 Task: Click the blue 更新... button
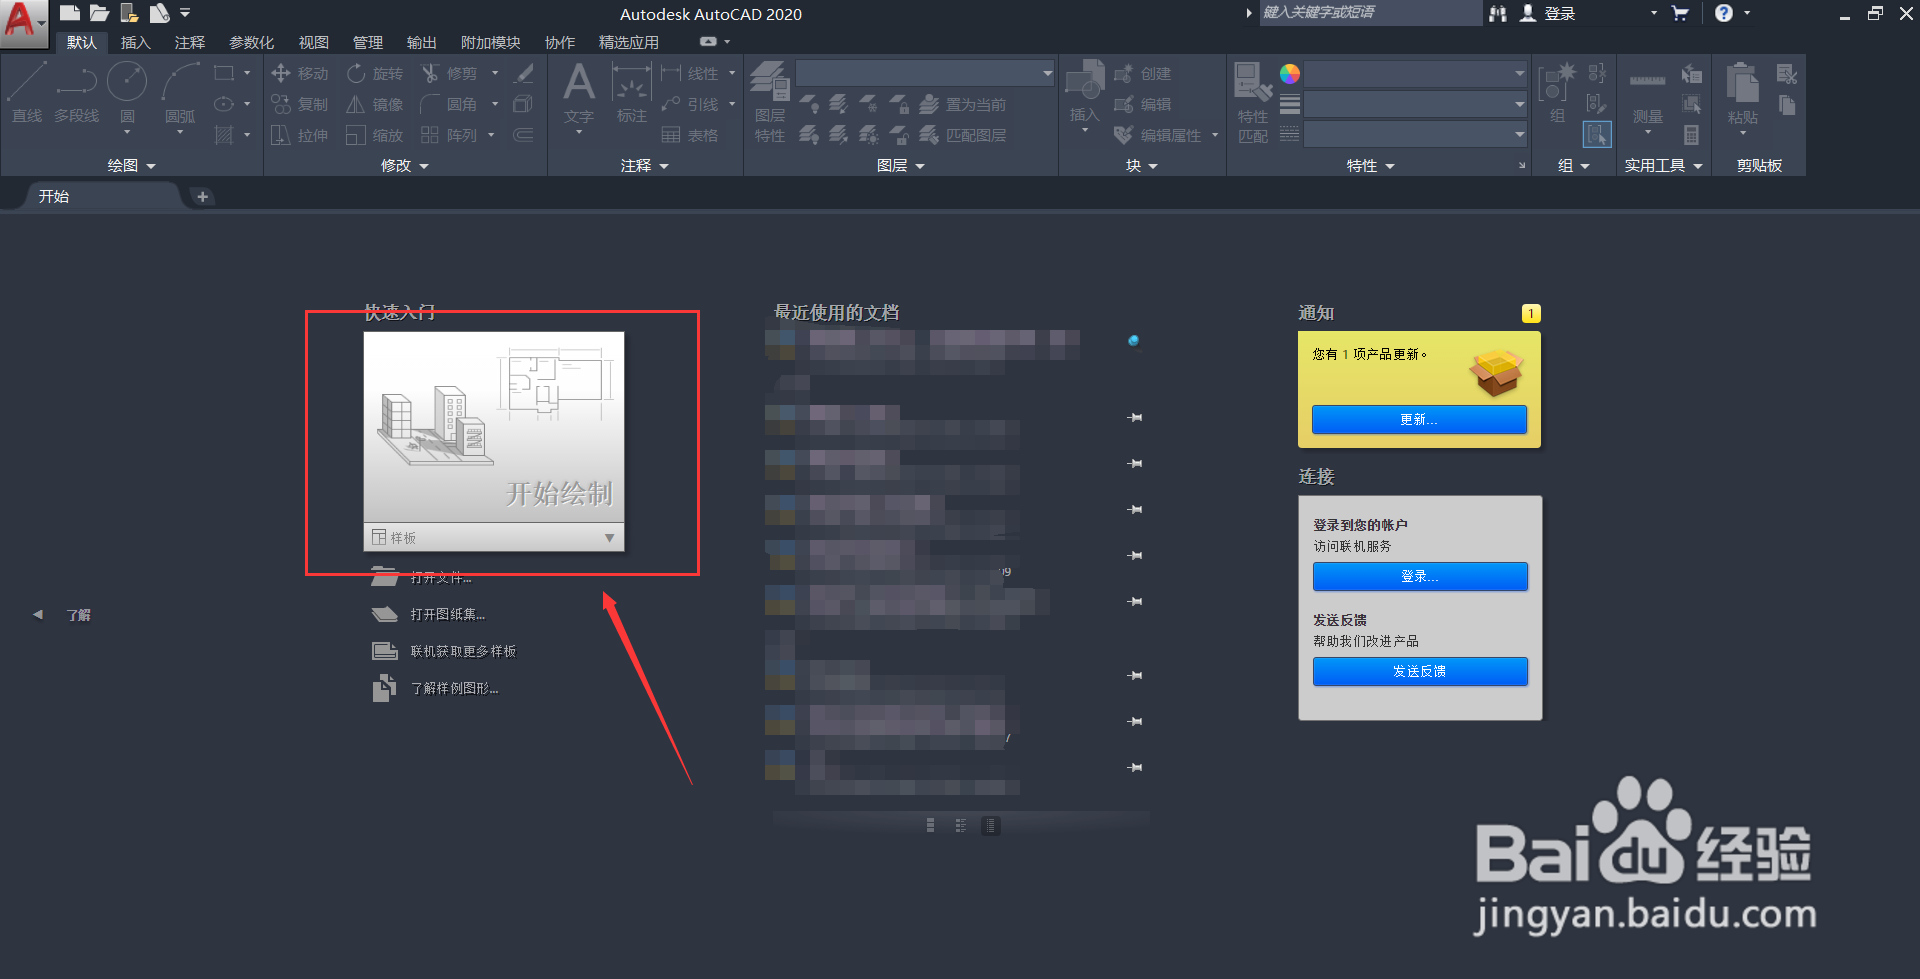click(1419, 420)
